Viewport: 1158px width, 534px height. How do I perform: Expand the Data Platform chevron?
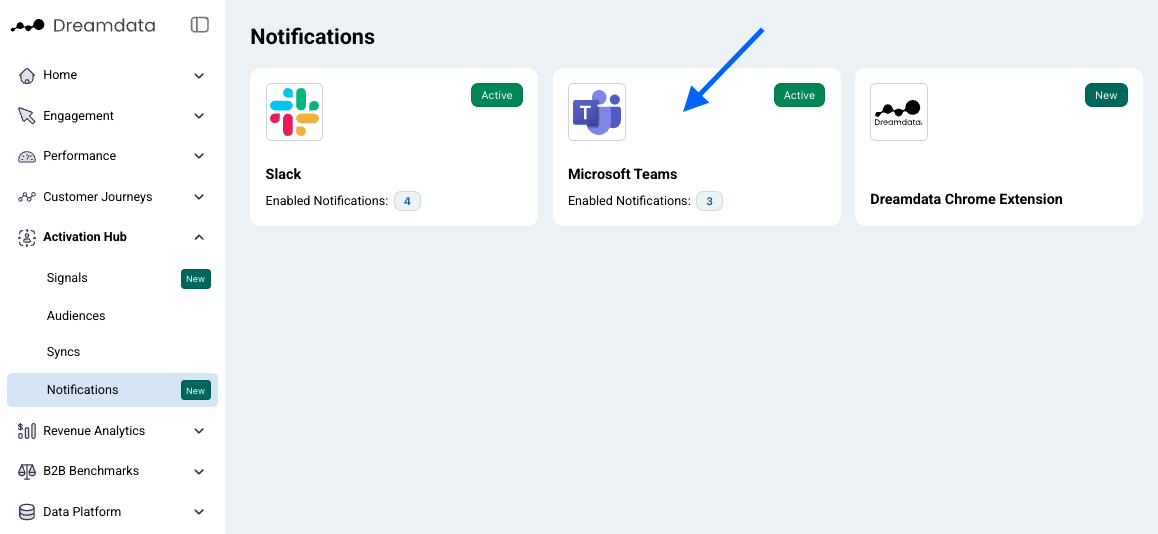pyautogui.click(x=199, y=512)
